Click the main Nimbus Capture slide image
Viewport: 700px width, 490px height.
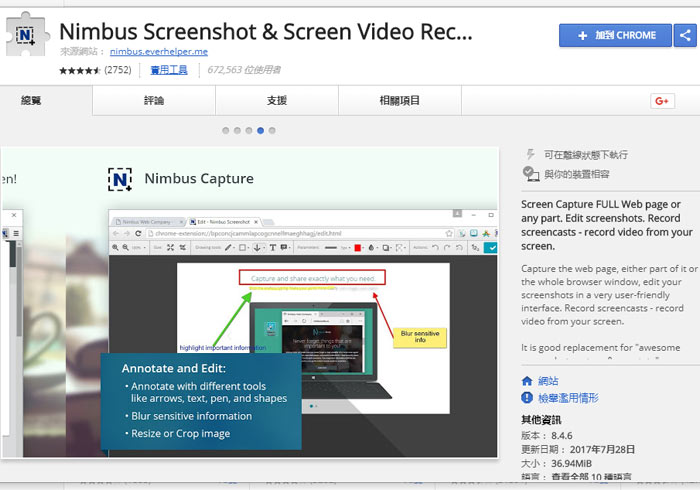(250, 302)
